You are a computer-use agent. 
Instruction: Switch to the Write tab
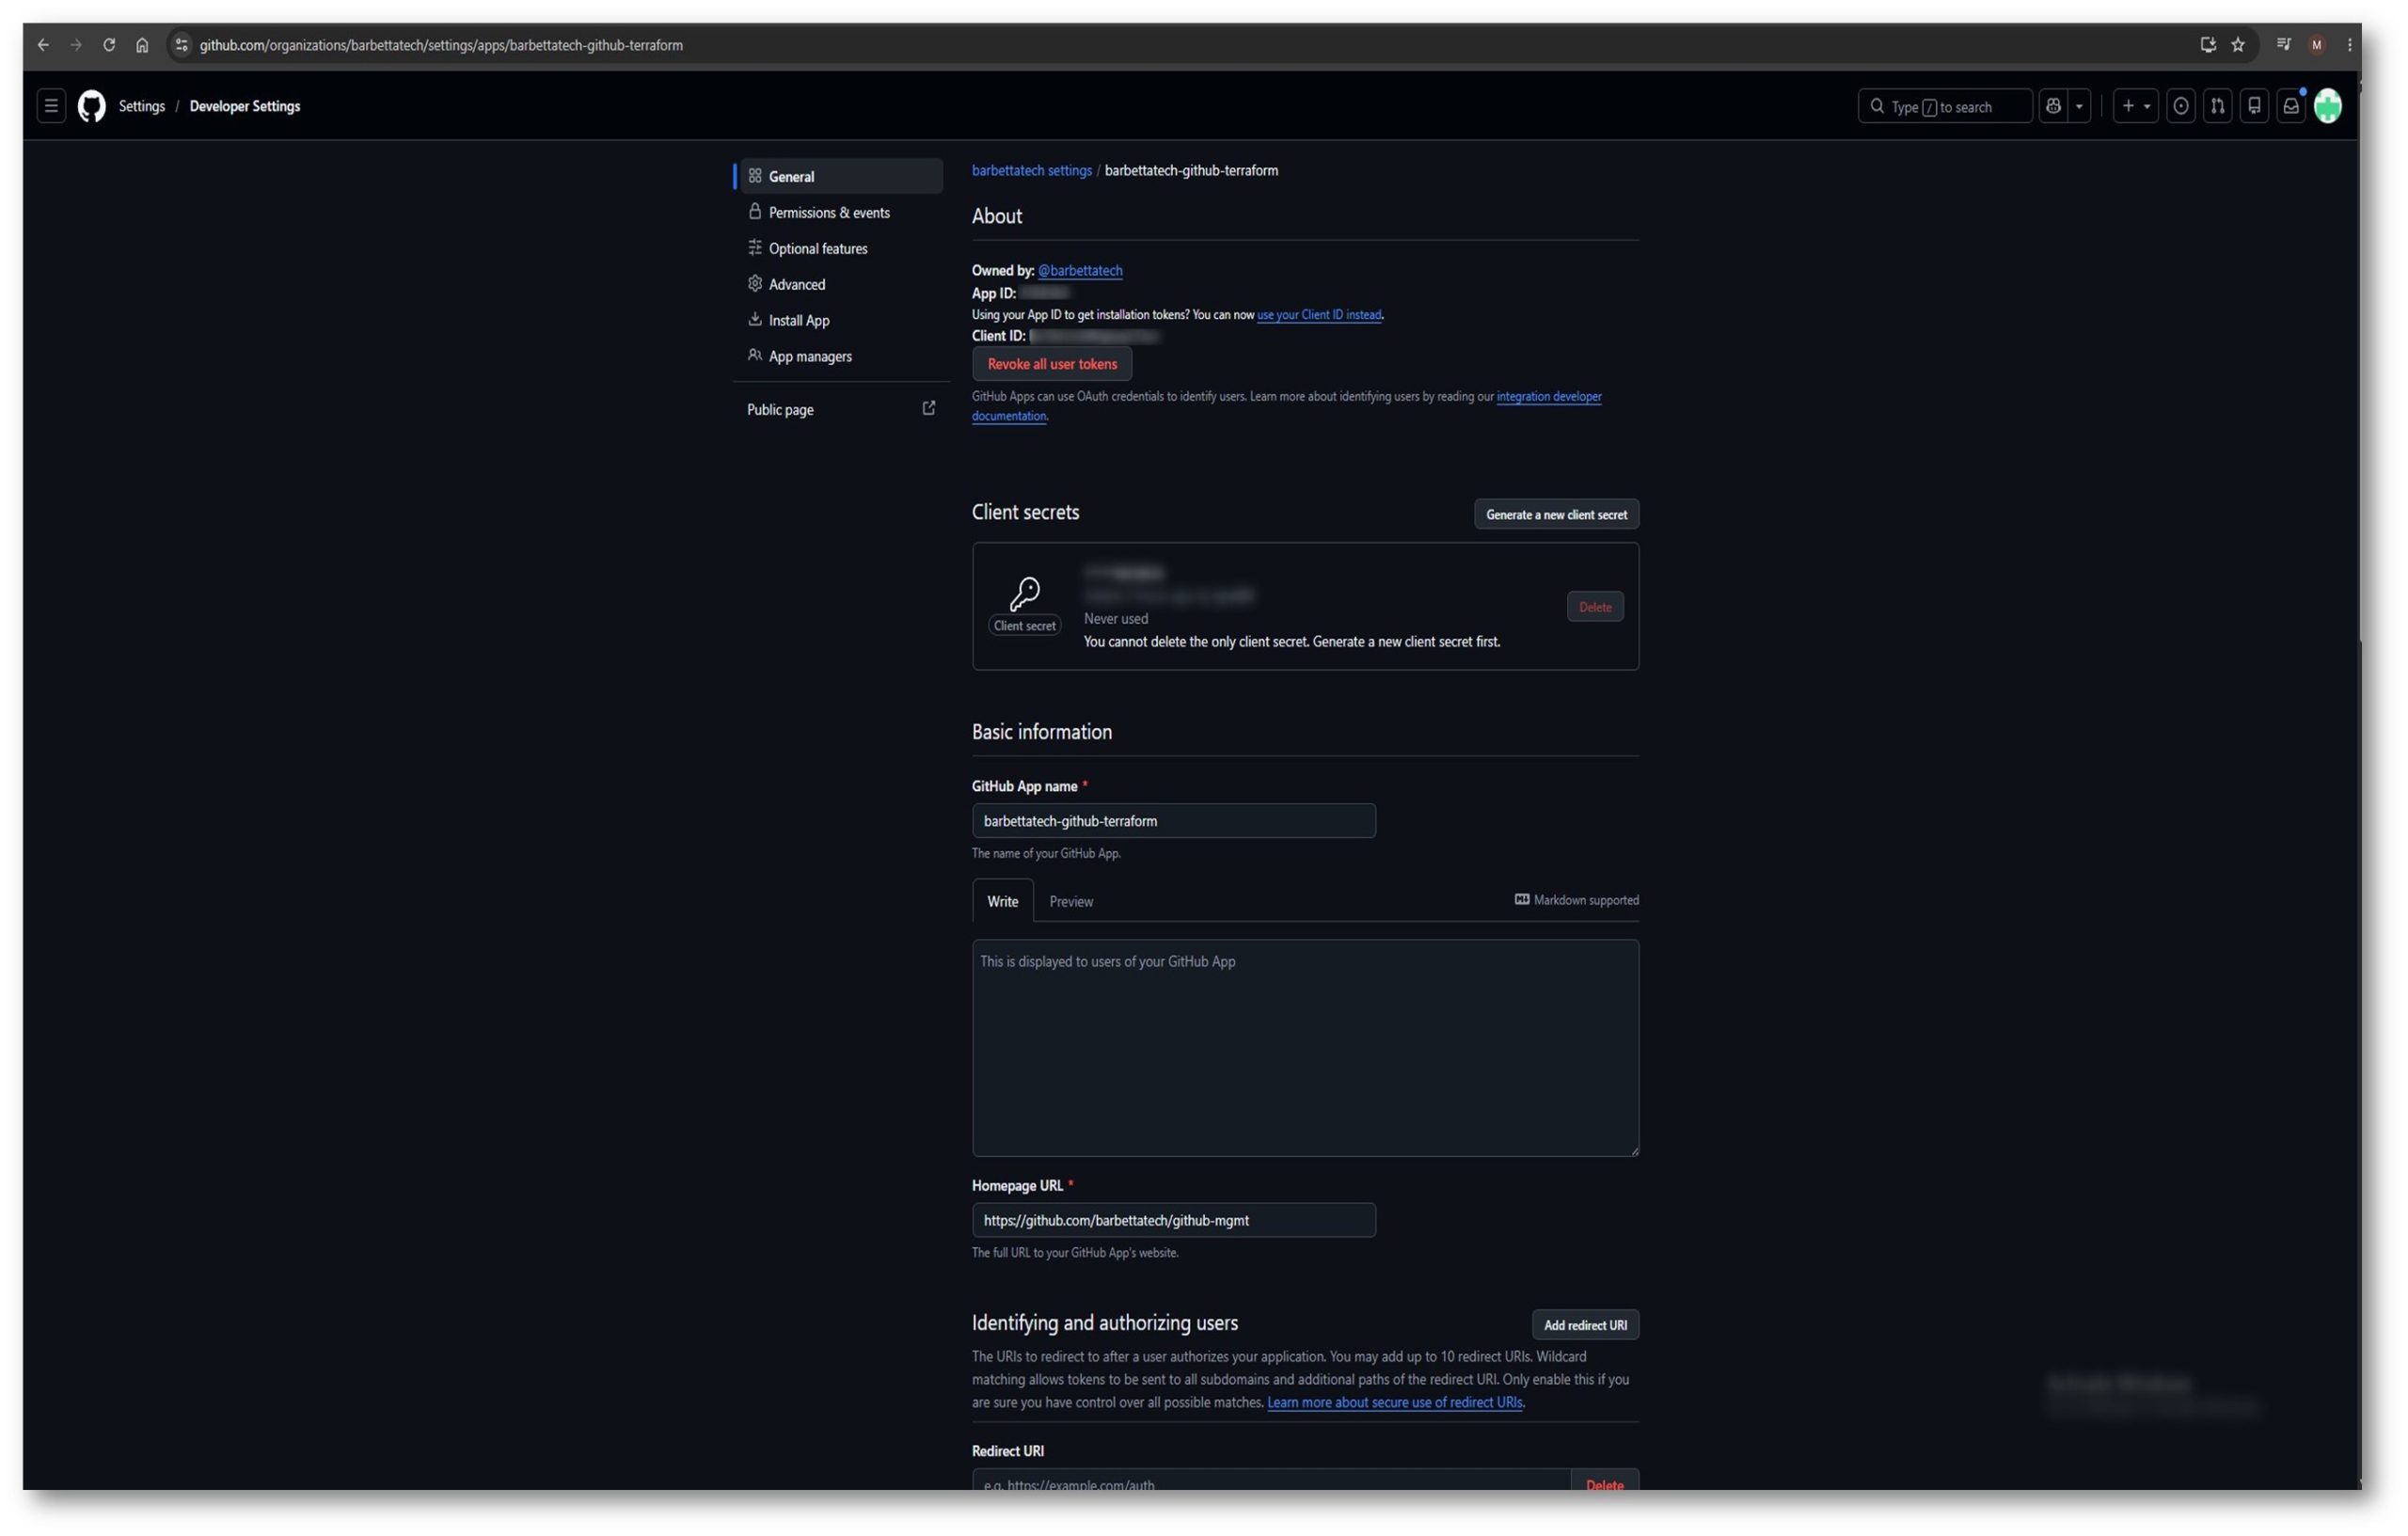tap(1003, 901)
